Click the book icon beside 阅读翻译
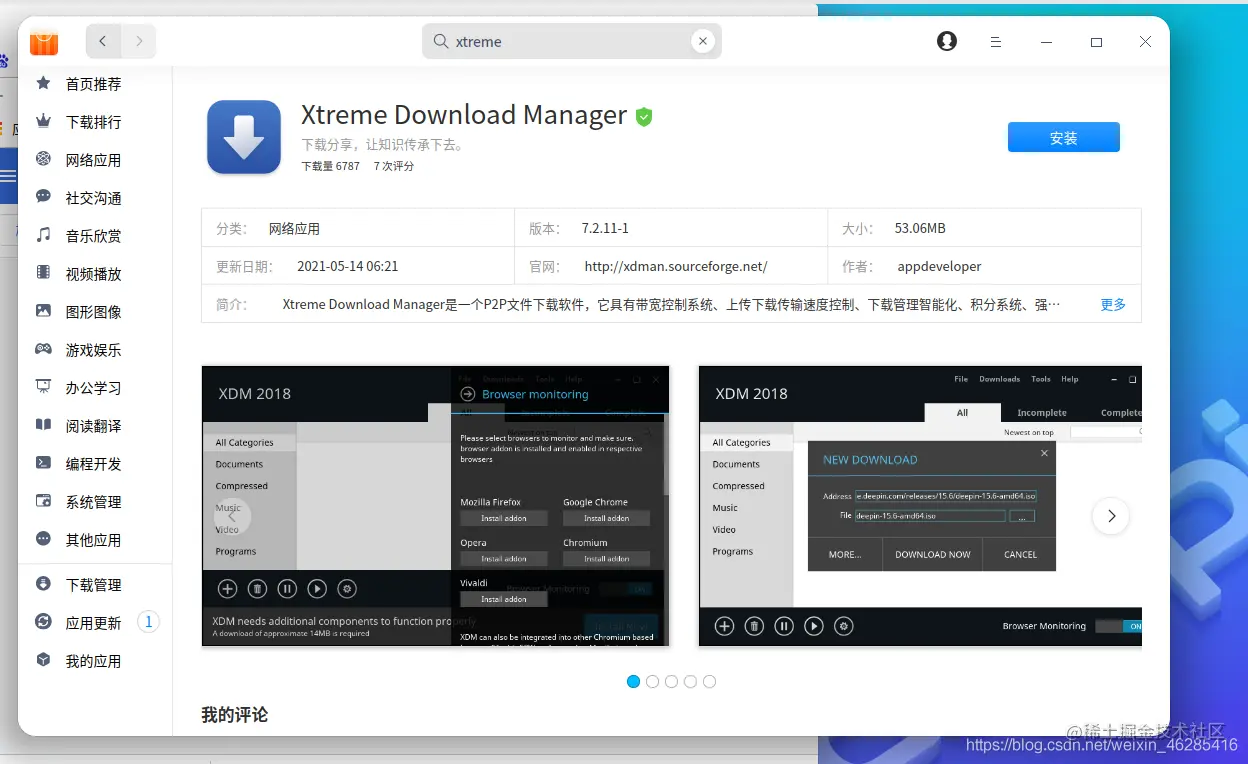Image resolution: width=1248 pixels, height=764 pixels. [43, 425]
